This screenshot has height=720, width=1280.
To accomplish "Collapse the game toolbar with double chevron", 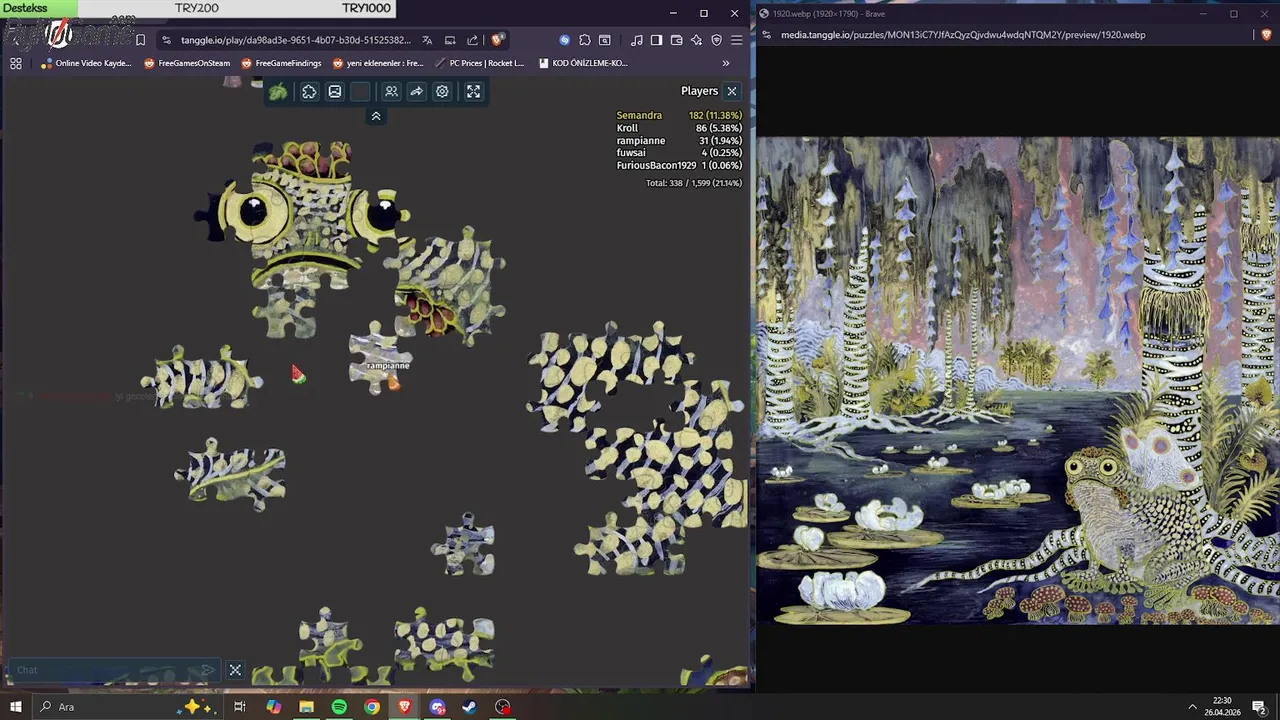I will pyautogui.click(x=376, y=117).
